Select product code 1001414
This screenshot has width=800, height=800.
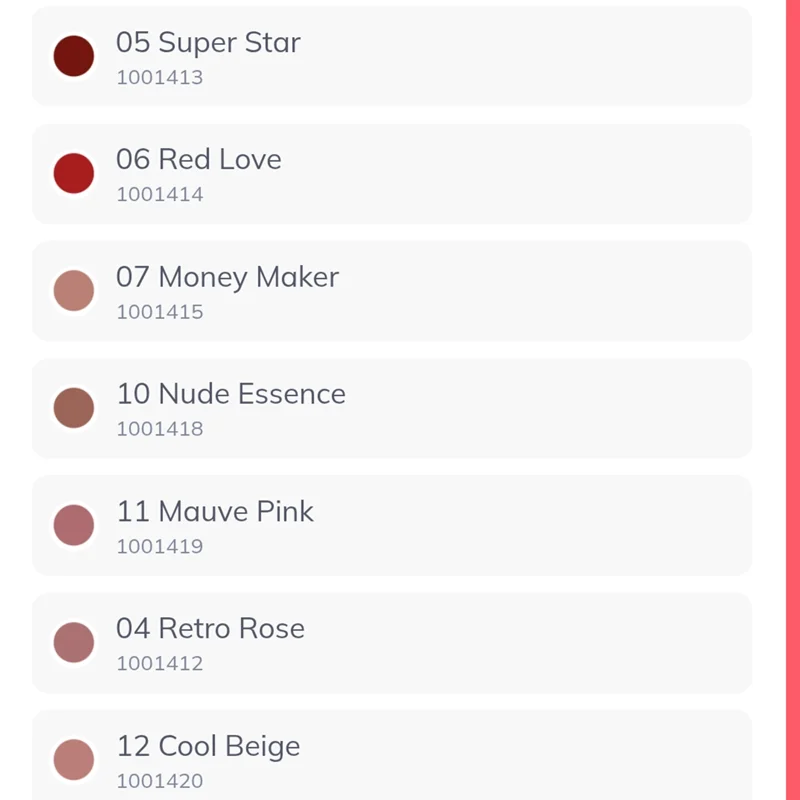pyautogui.click(x=160, y=194)
